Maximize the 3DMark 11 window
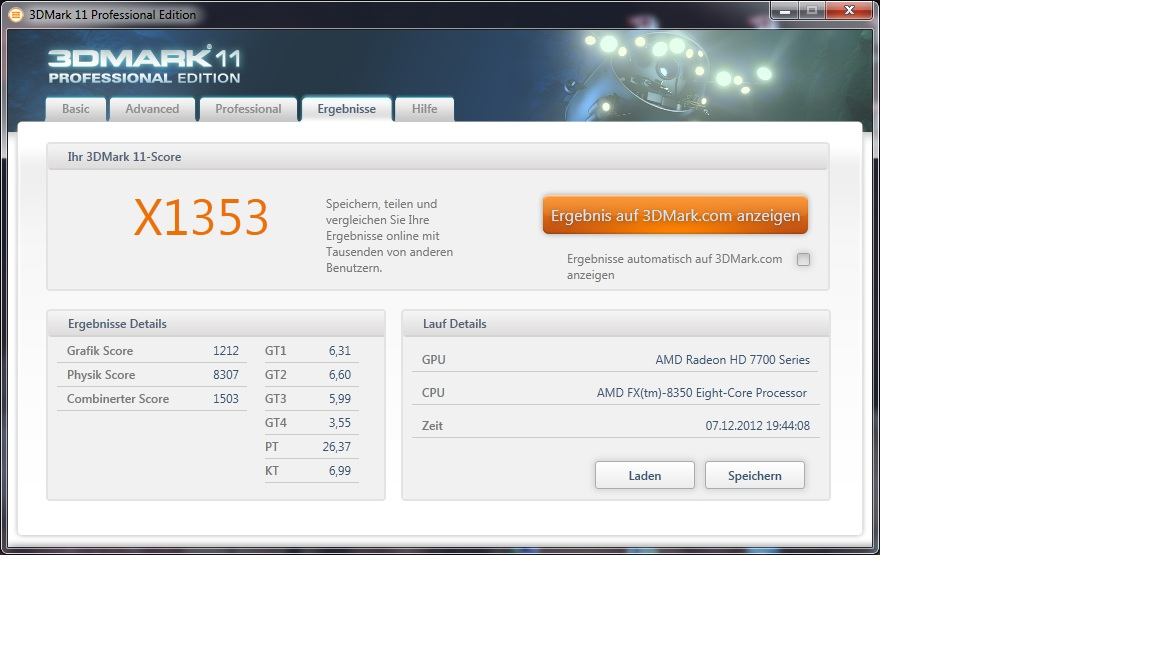The width and height of the screenshot is (1152, 648). click(812, 10)
